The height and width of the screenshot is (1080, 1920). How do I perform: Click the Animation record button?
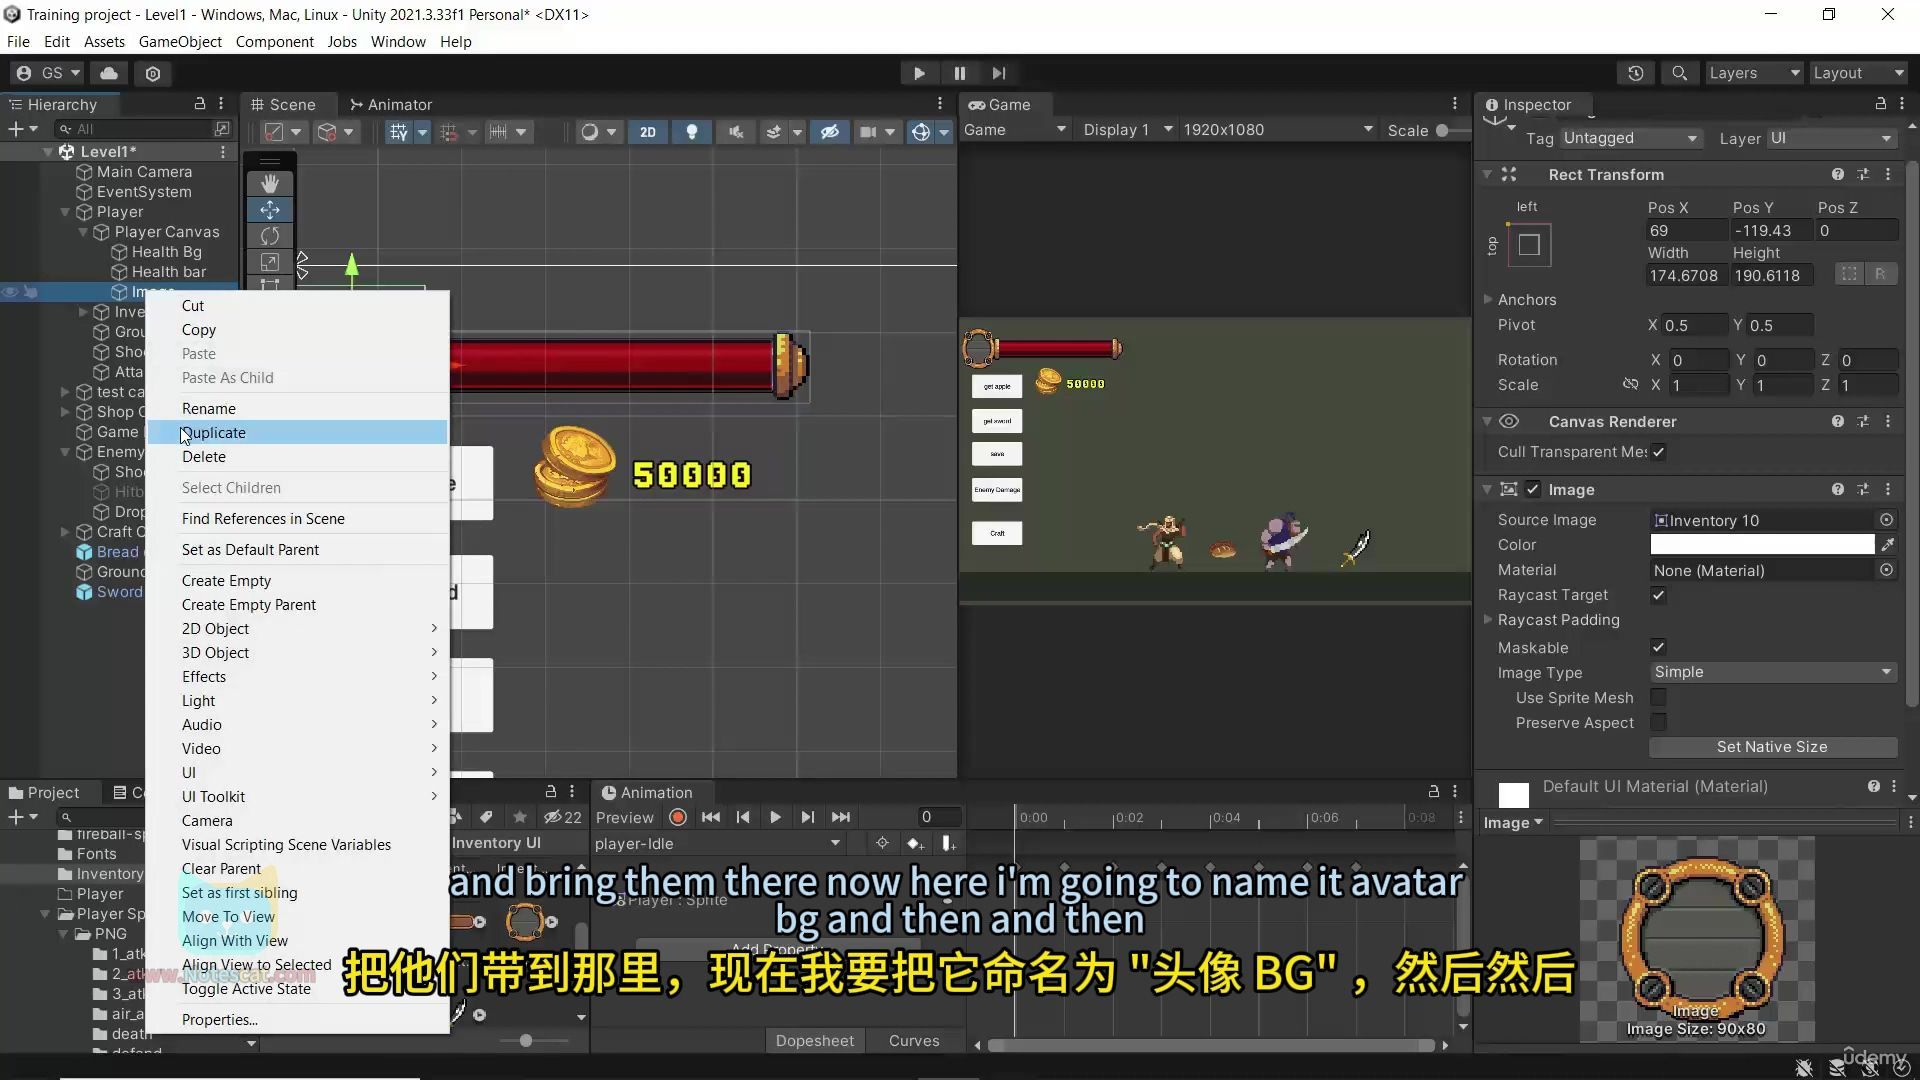(678, 817)
